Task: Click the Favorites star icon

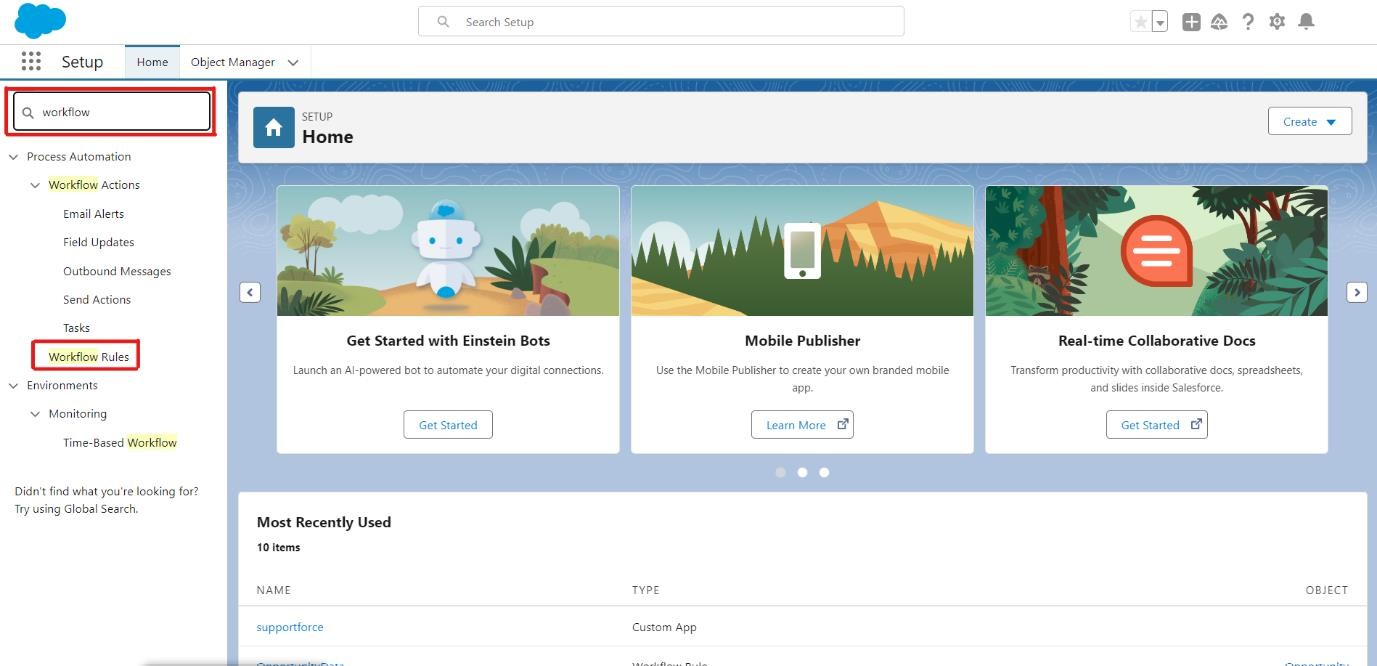Action: [x=1140, y=22]
